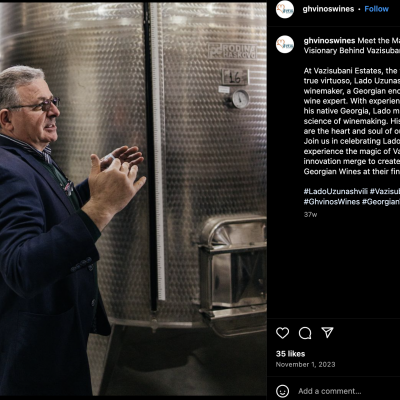Open the #GhvinosWines hashtag

point(332,202)
